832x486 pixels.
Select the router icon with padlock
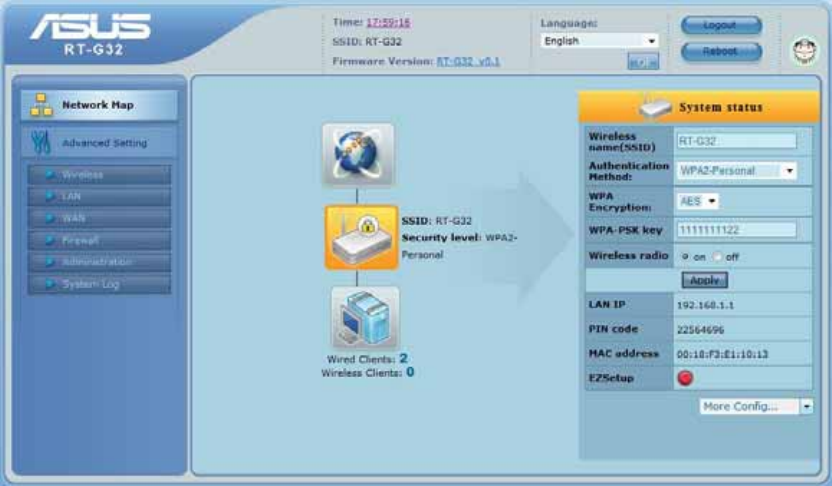361,238
